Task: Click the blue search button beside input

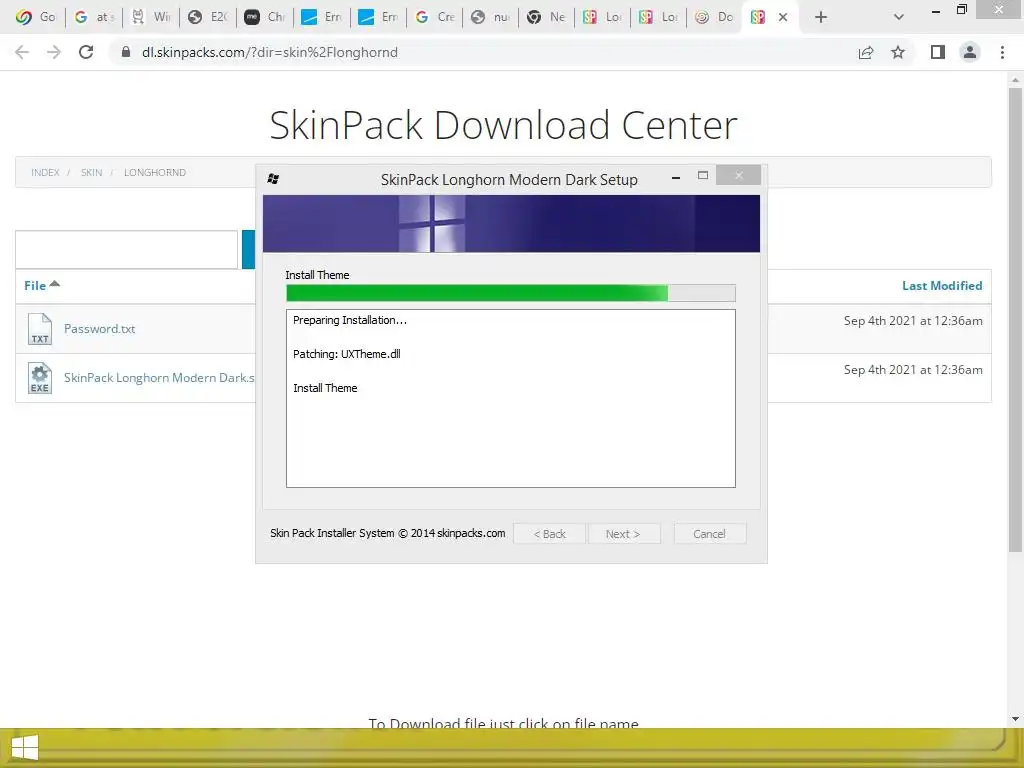Action: point(248,249)
